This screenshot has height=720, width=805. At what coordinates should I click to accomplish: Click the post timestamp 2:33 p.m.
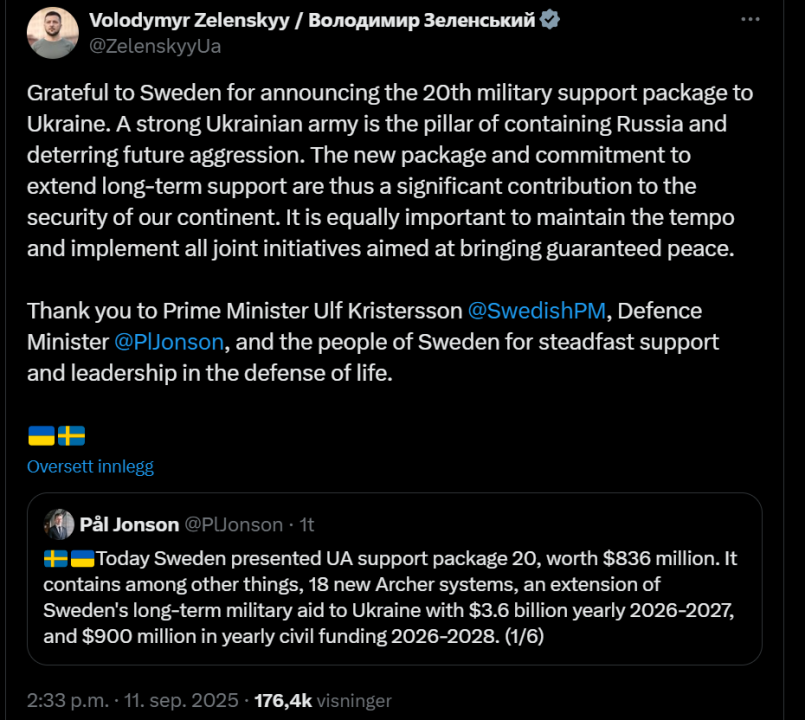[x=59, y=700]
